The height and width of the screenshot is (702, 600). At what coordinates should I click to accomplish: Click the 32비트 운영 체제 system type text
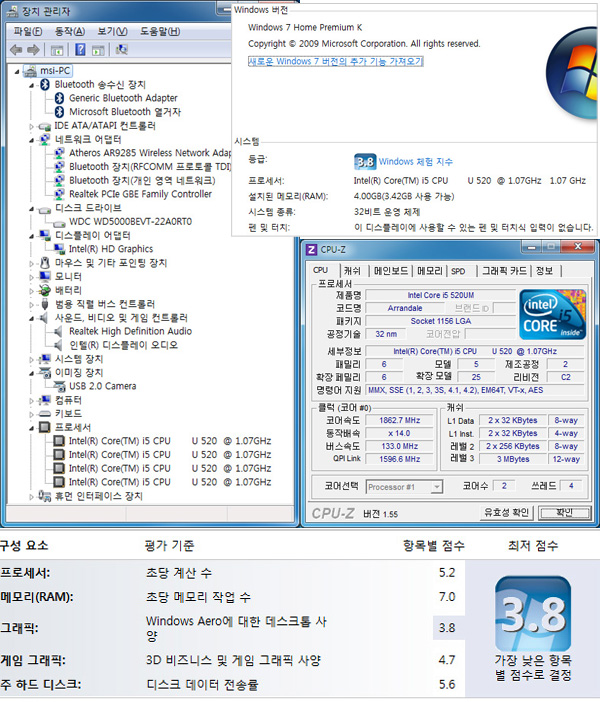[x=387, y=212]
